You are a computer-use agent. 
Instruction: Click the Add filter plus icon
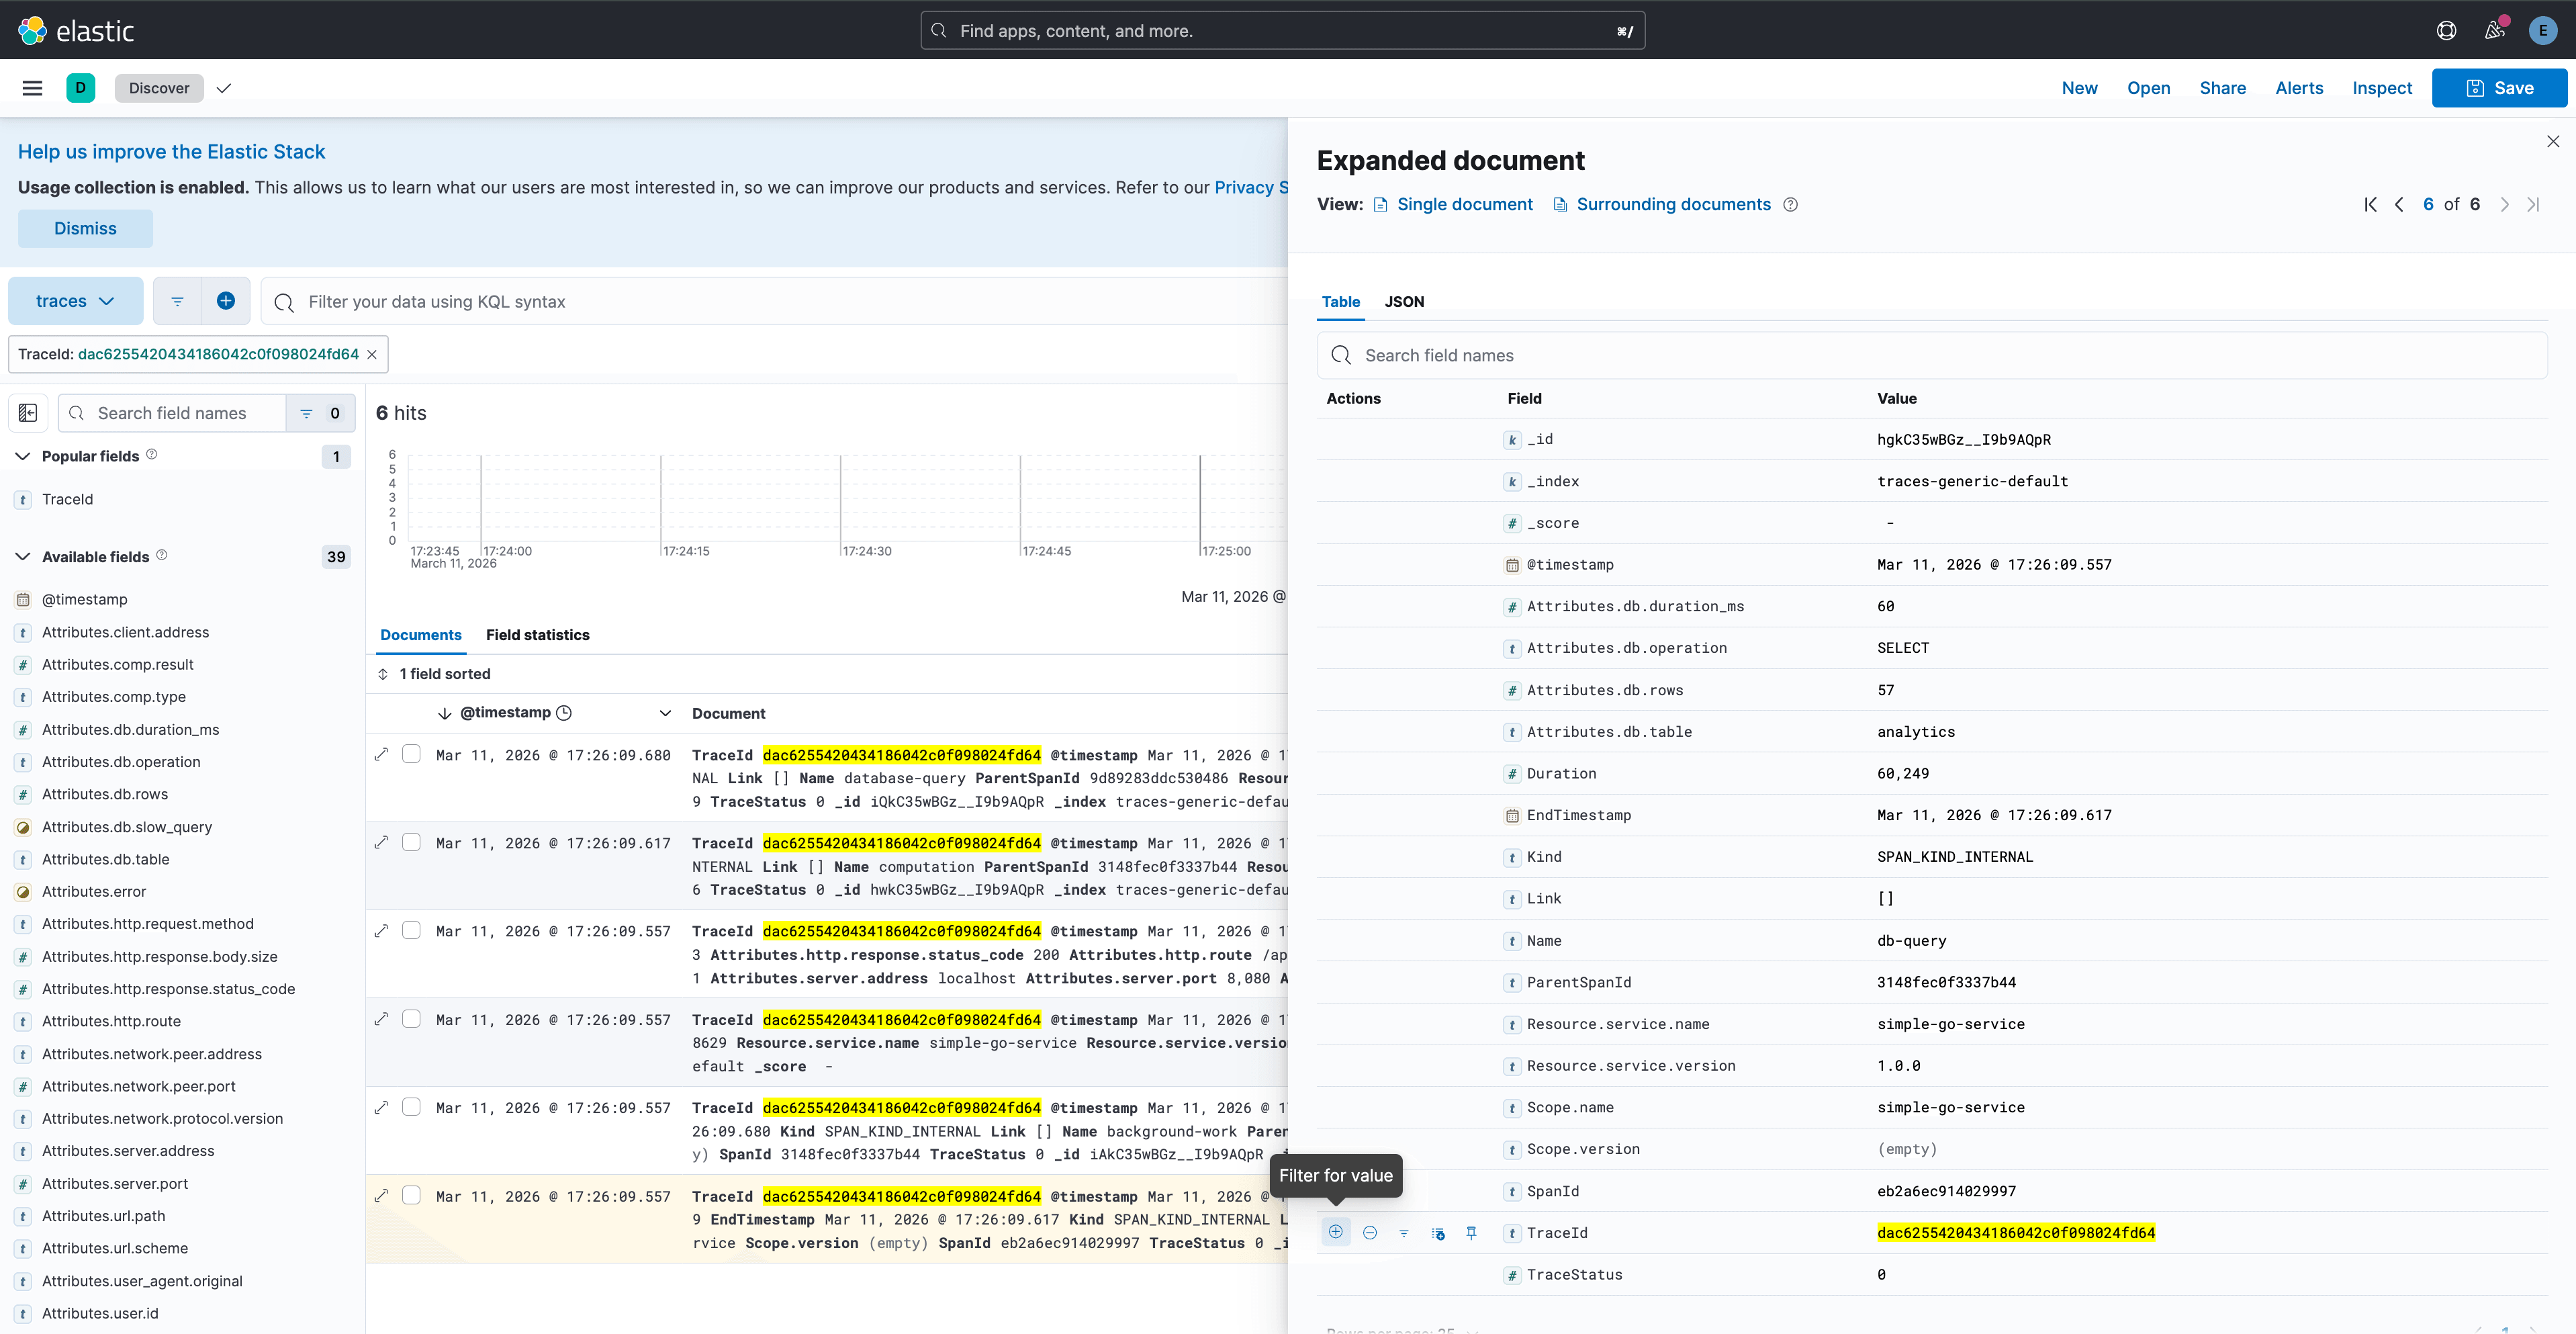point(226,301)
